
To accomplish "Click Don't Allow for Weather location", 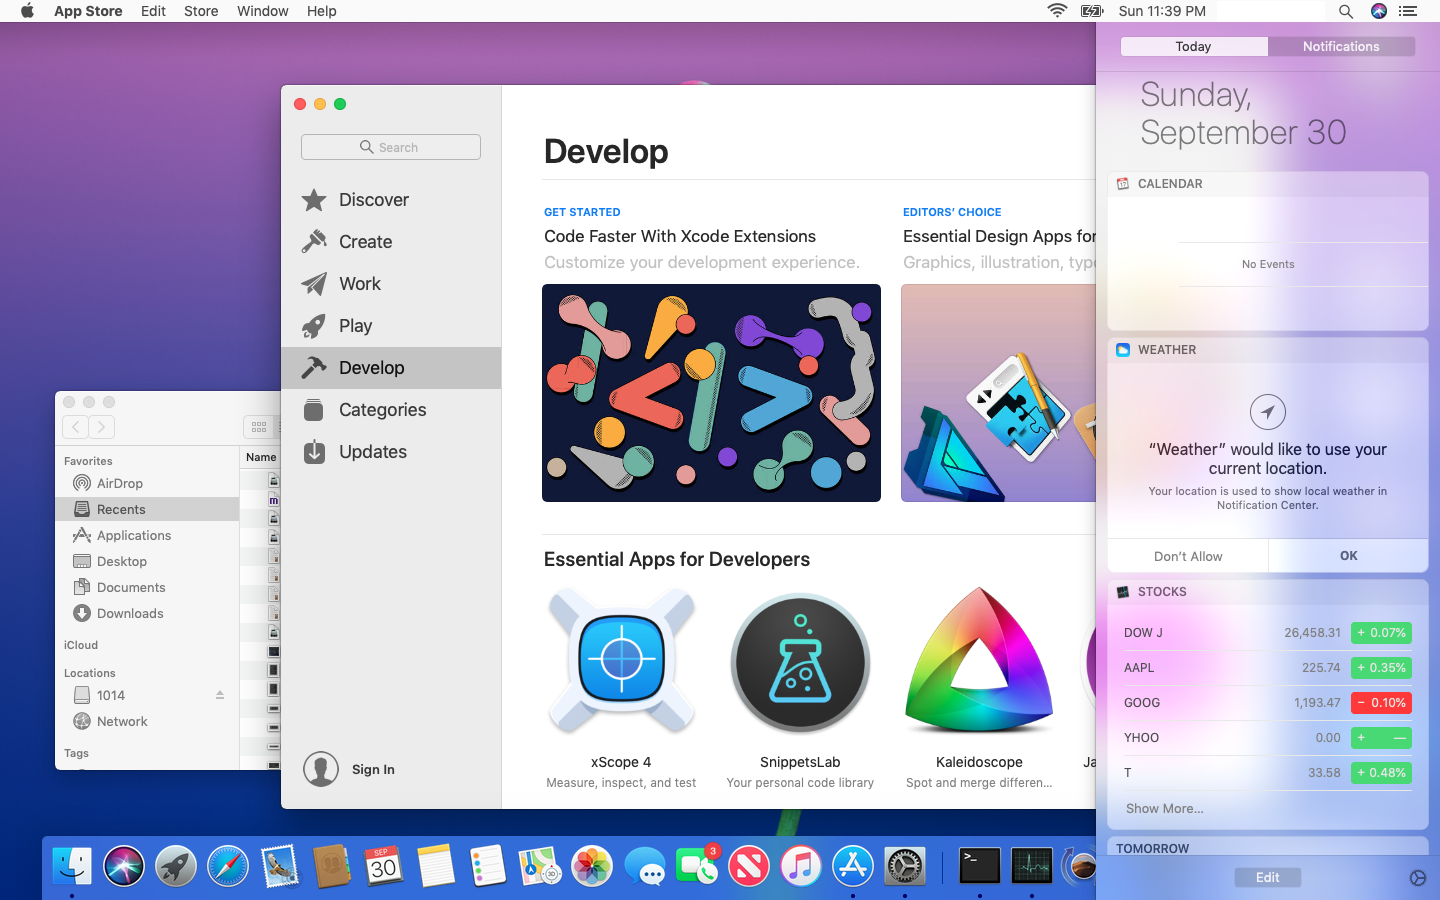I will click(1188, 556).
